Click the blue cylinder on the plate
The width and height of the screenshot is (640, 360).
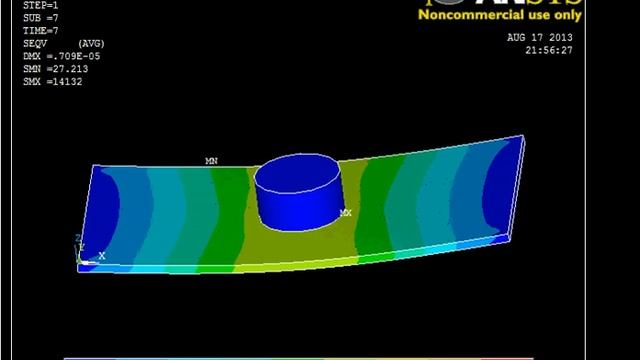click(x=299, y=193)
